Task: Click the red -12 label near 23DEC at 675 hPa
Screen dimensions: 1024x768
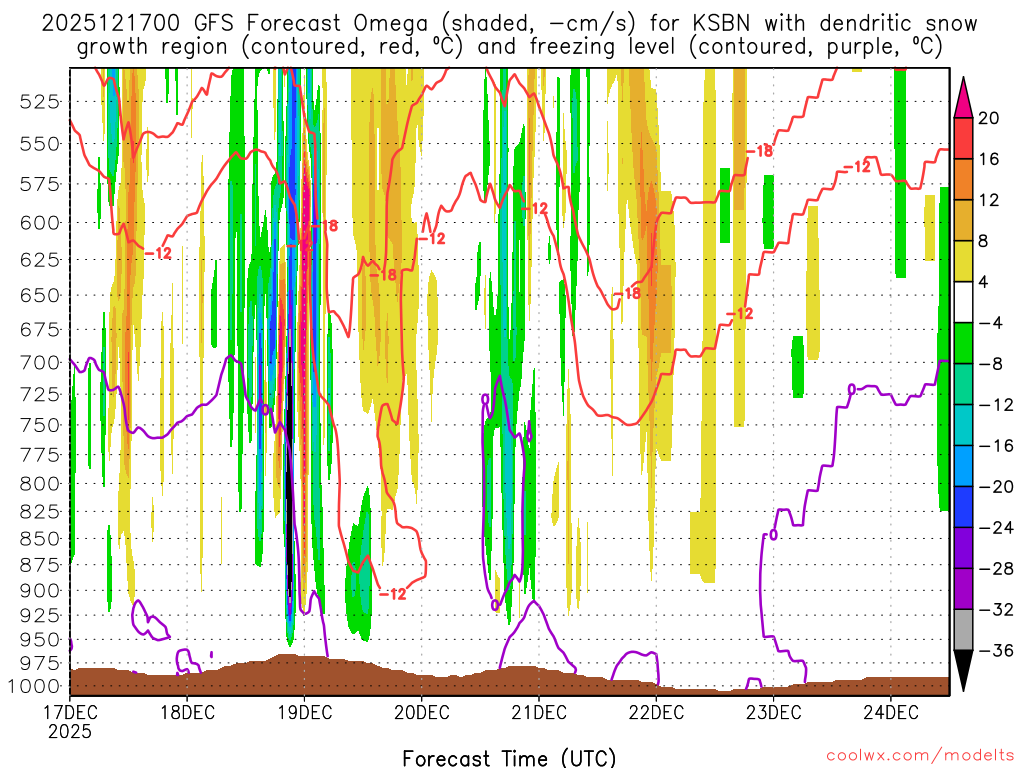Action: (x=740, y=314)
